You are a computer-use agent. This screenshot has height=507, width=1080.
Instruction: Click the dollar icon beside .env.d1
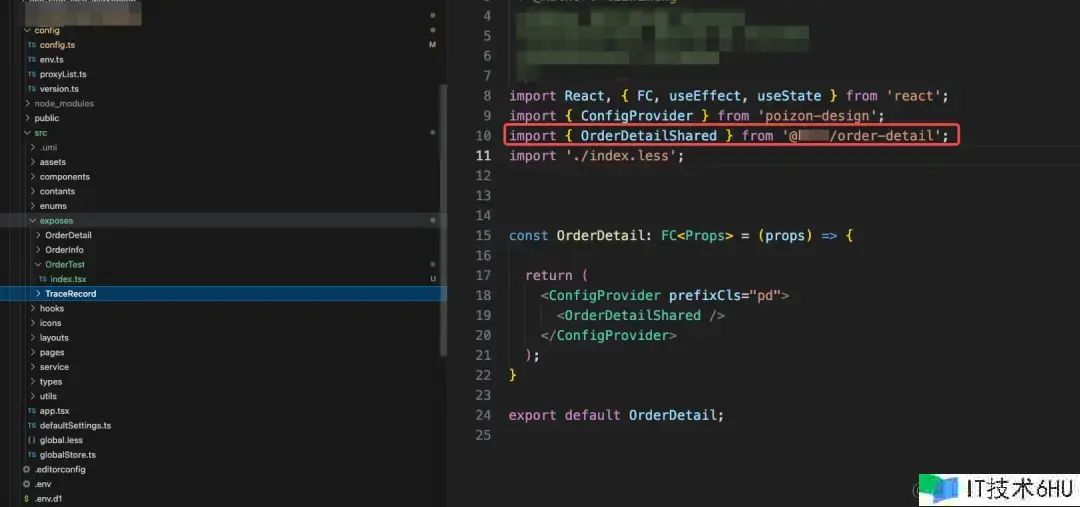tap(26, 498)
